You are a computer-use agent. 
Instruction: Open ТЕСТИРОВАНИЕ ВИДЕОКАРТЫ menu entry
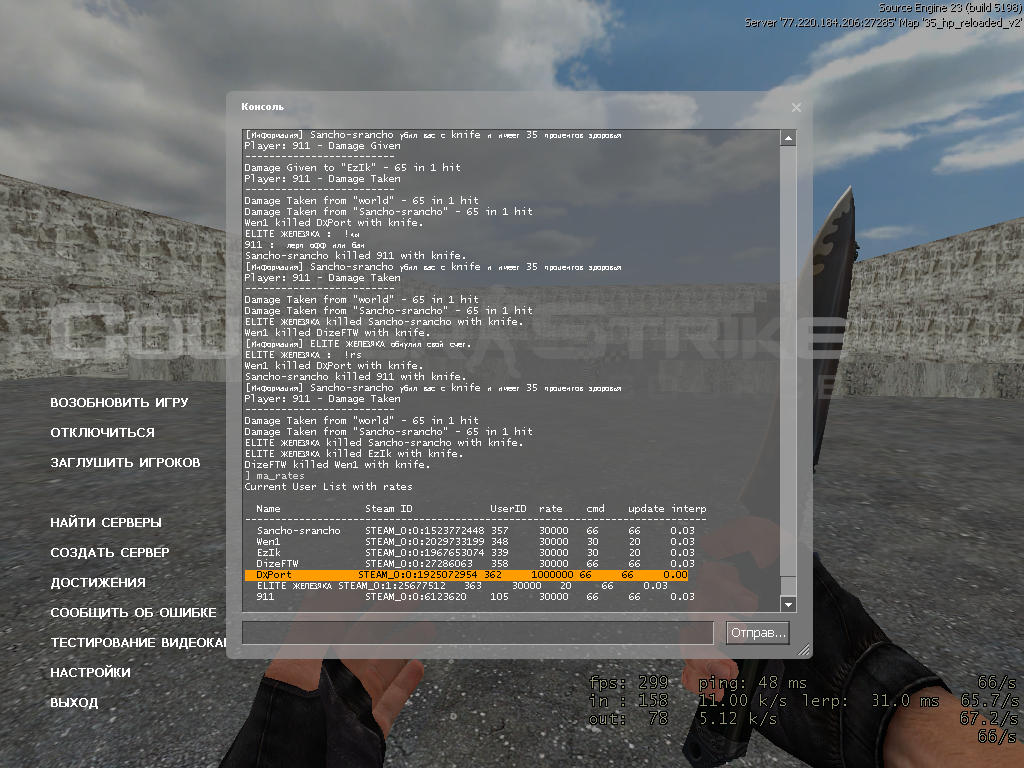click(138, 643)
